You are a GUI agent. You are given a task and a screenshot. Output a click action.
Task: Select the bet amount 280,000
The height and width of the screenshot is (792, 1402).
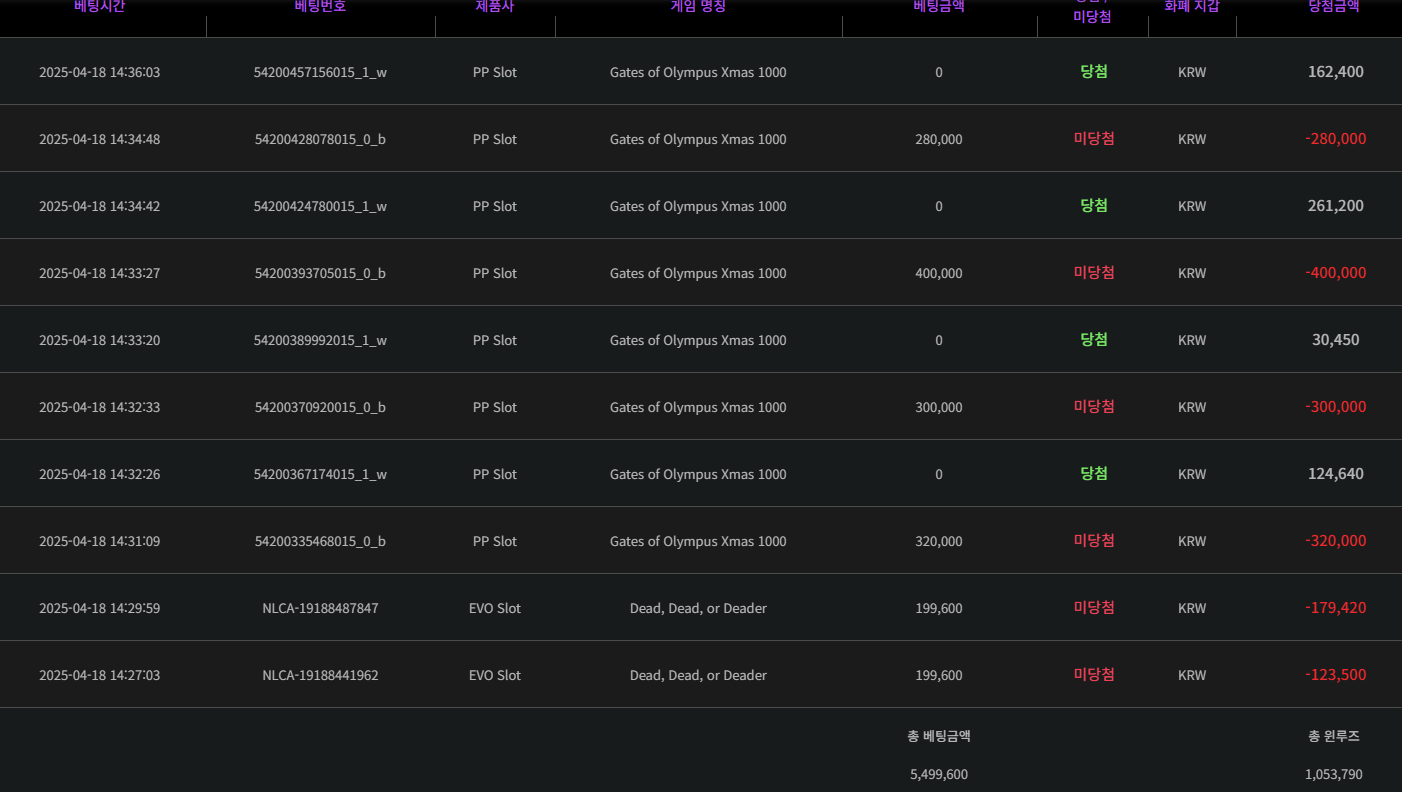(938, 139)
